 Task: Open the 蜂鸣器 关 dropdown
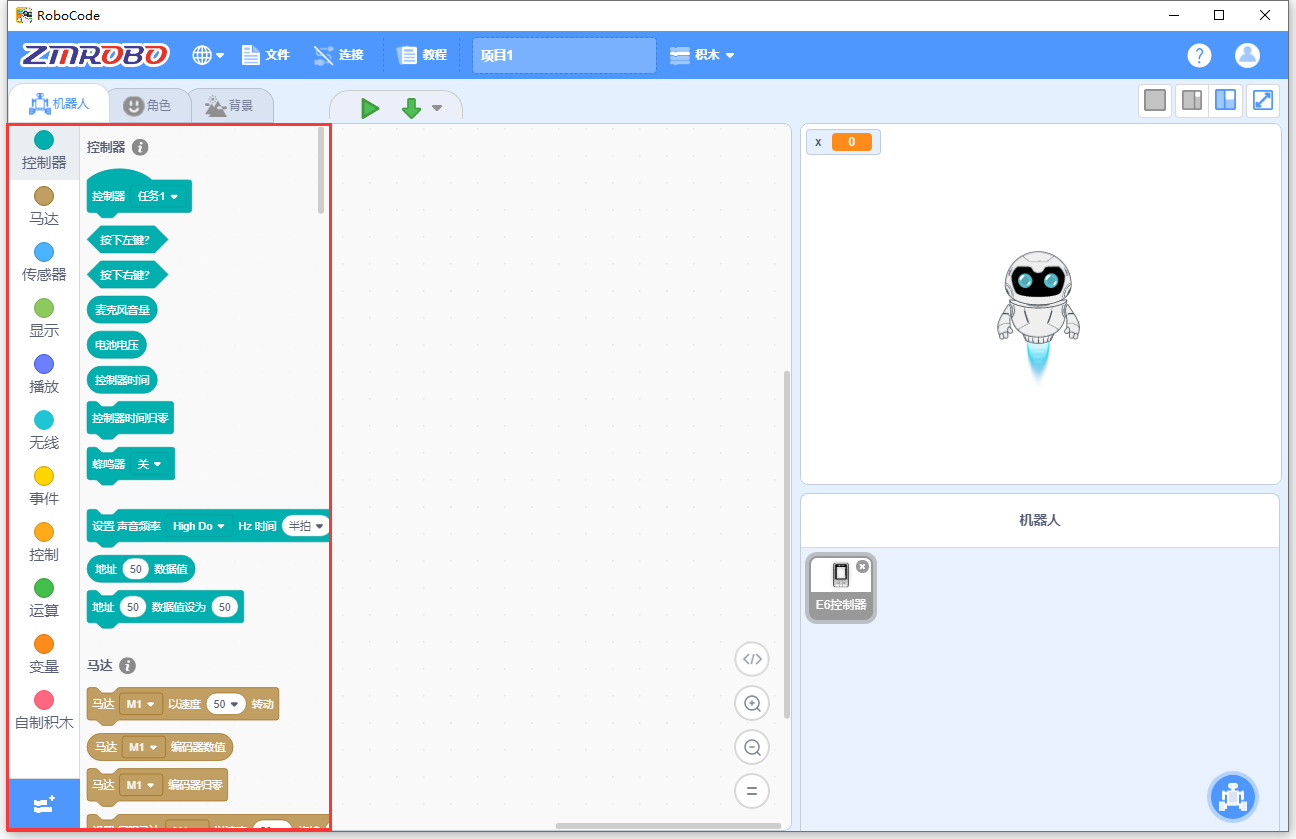pos(150,464)
